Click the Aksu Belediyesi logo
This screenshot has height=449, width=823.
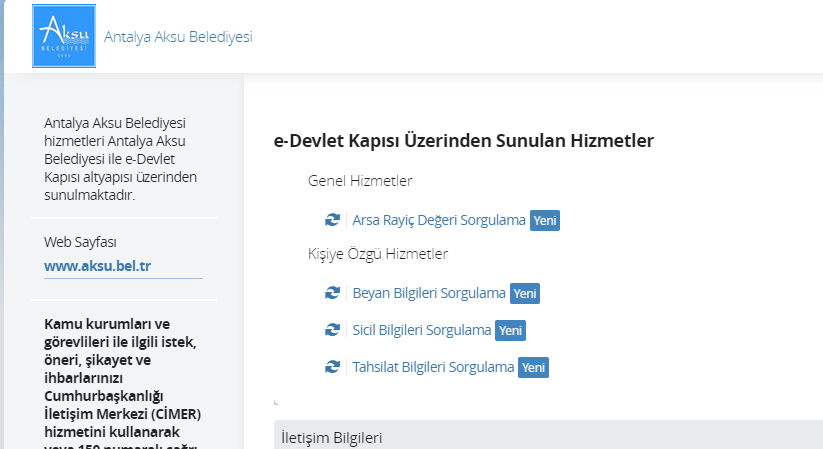(64, 36)
